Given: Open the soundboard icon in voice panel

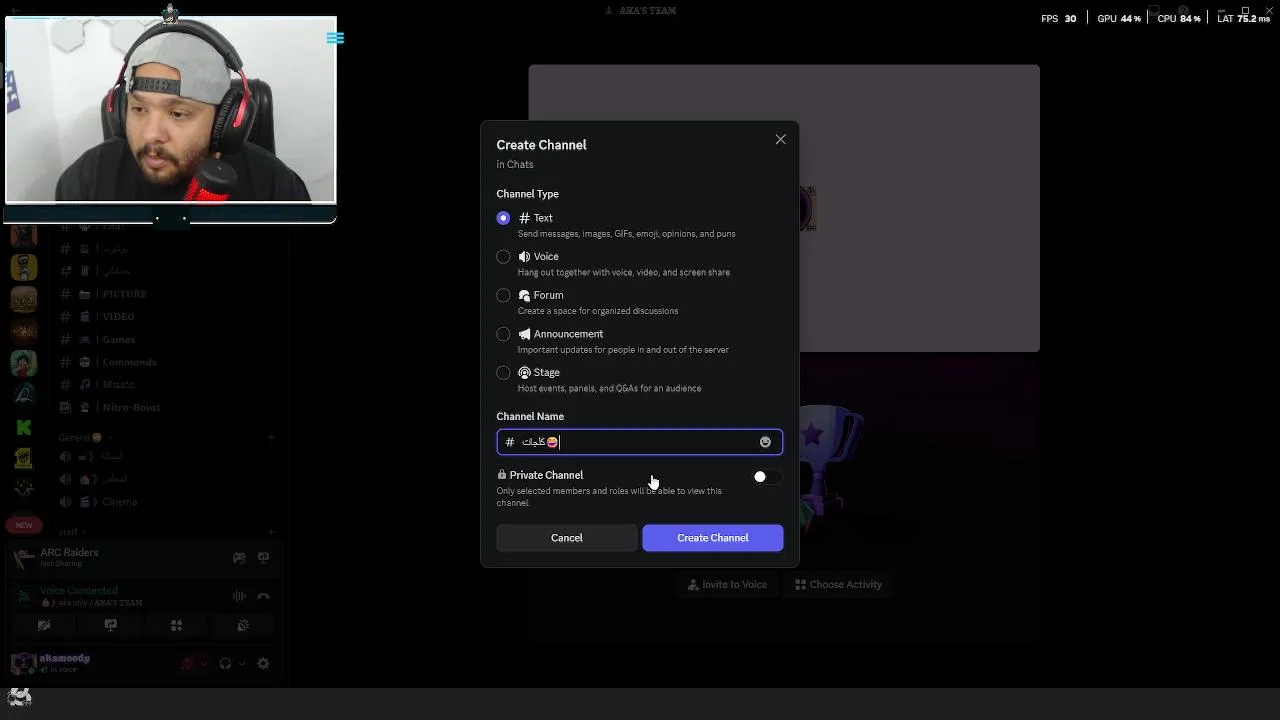Looking at the screenshot, I should pos(242,625).
